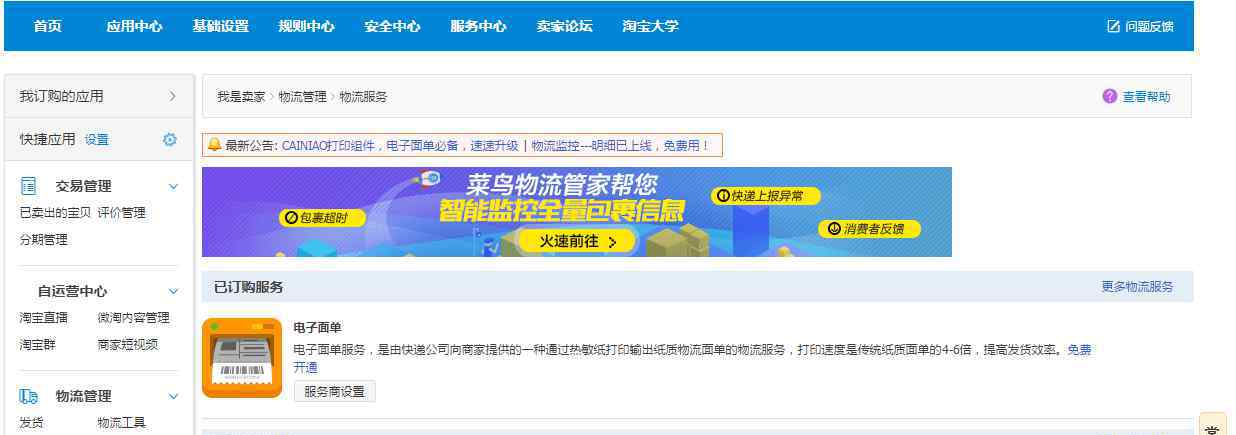Go to 淘宝群 in sidebar

[x=37, y=344]
